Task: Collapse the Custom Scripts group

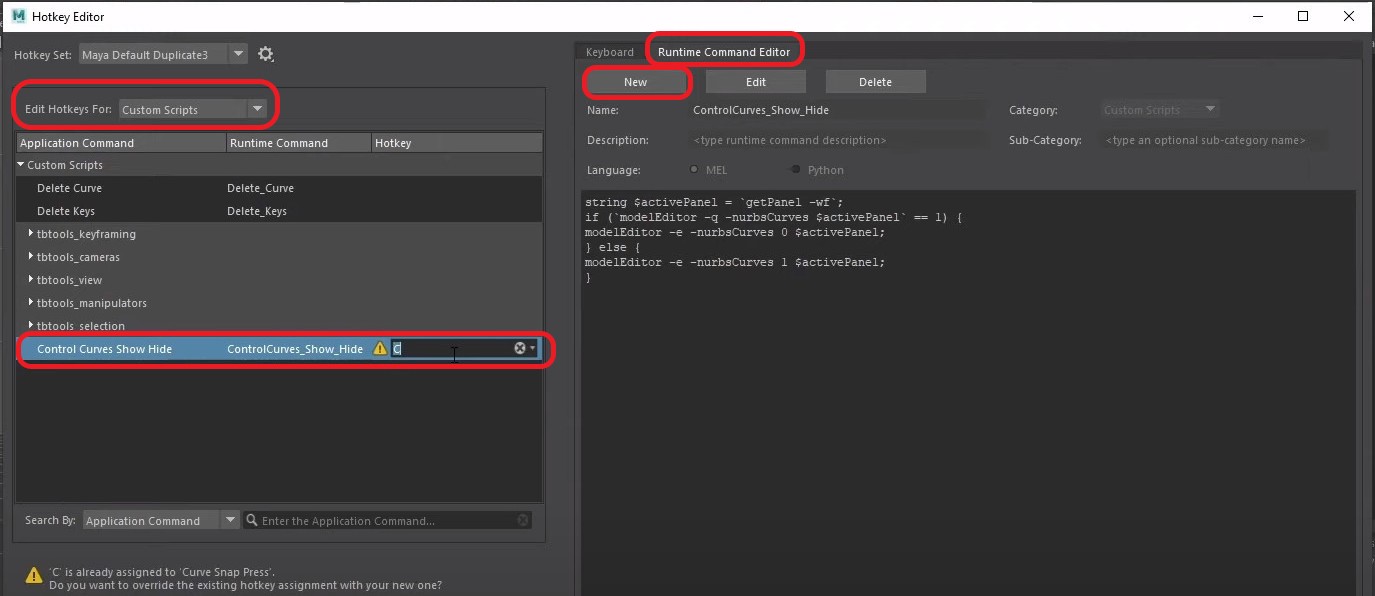Action: [x=21, y=165]
